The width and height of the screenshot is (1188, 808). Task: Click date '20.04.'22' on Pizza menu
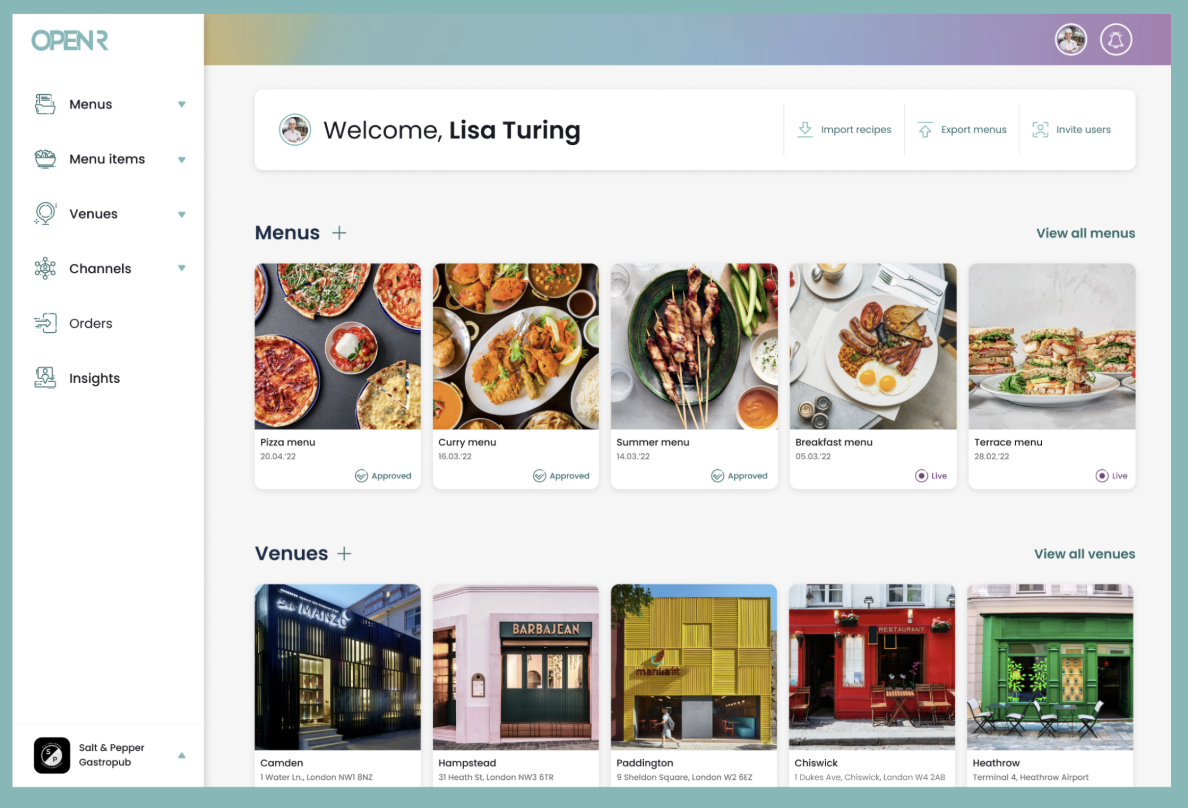click(278, 456)
